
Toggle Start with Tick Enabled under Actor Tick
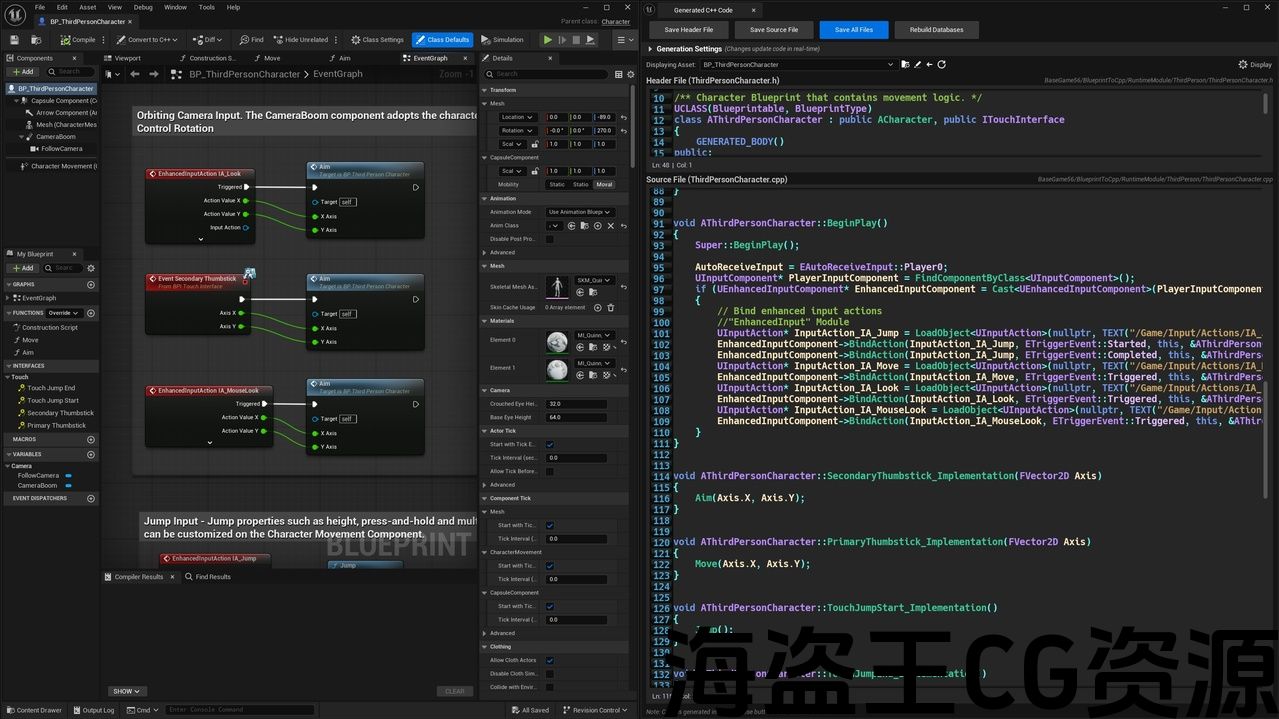[x=550, y=444]
